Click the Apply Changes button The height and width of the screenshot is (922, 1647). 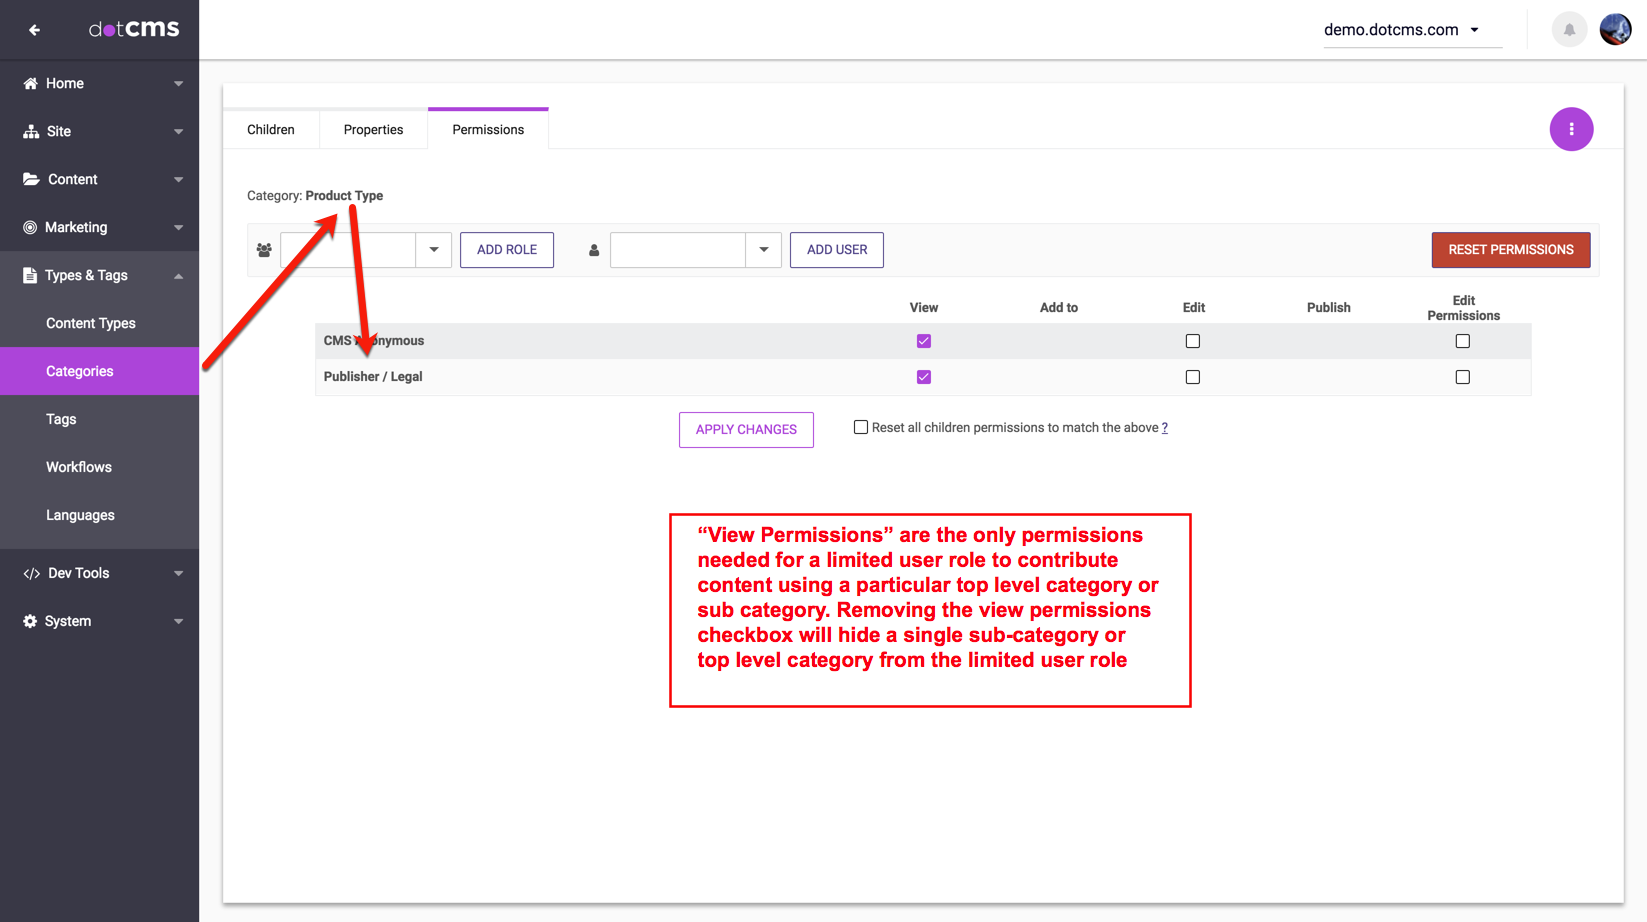pyautogui.click(x=746, y=430)
